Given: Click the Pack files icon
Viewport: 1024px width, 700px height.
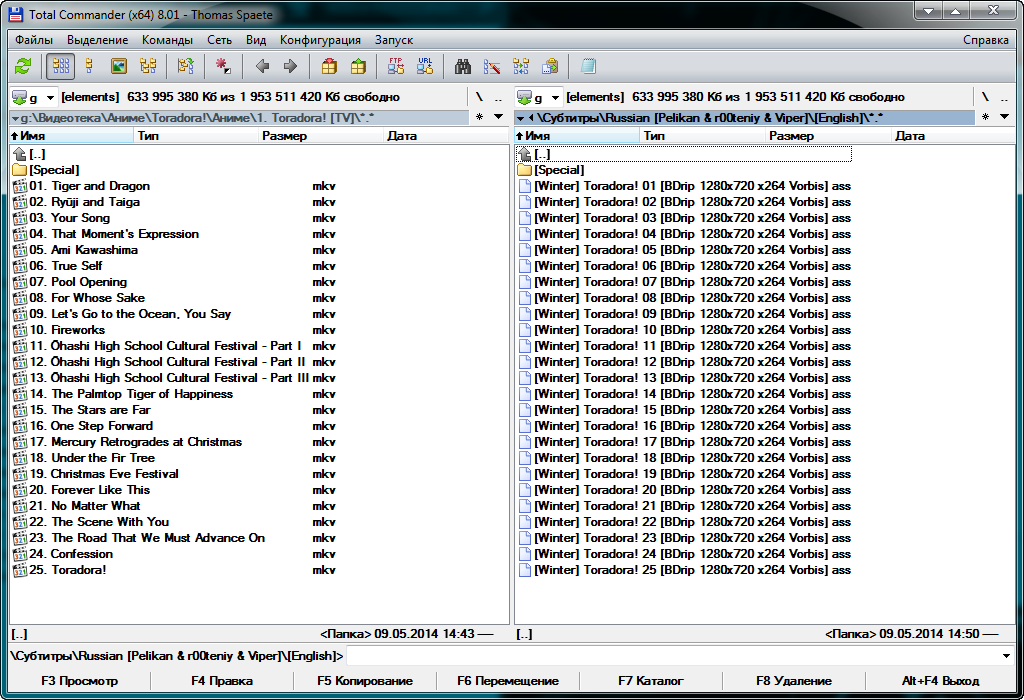Looking at the screenshot, I should tap(329, 66).
